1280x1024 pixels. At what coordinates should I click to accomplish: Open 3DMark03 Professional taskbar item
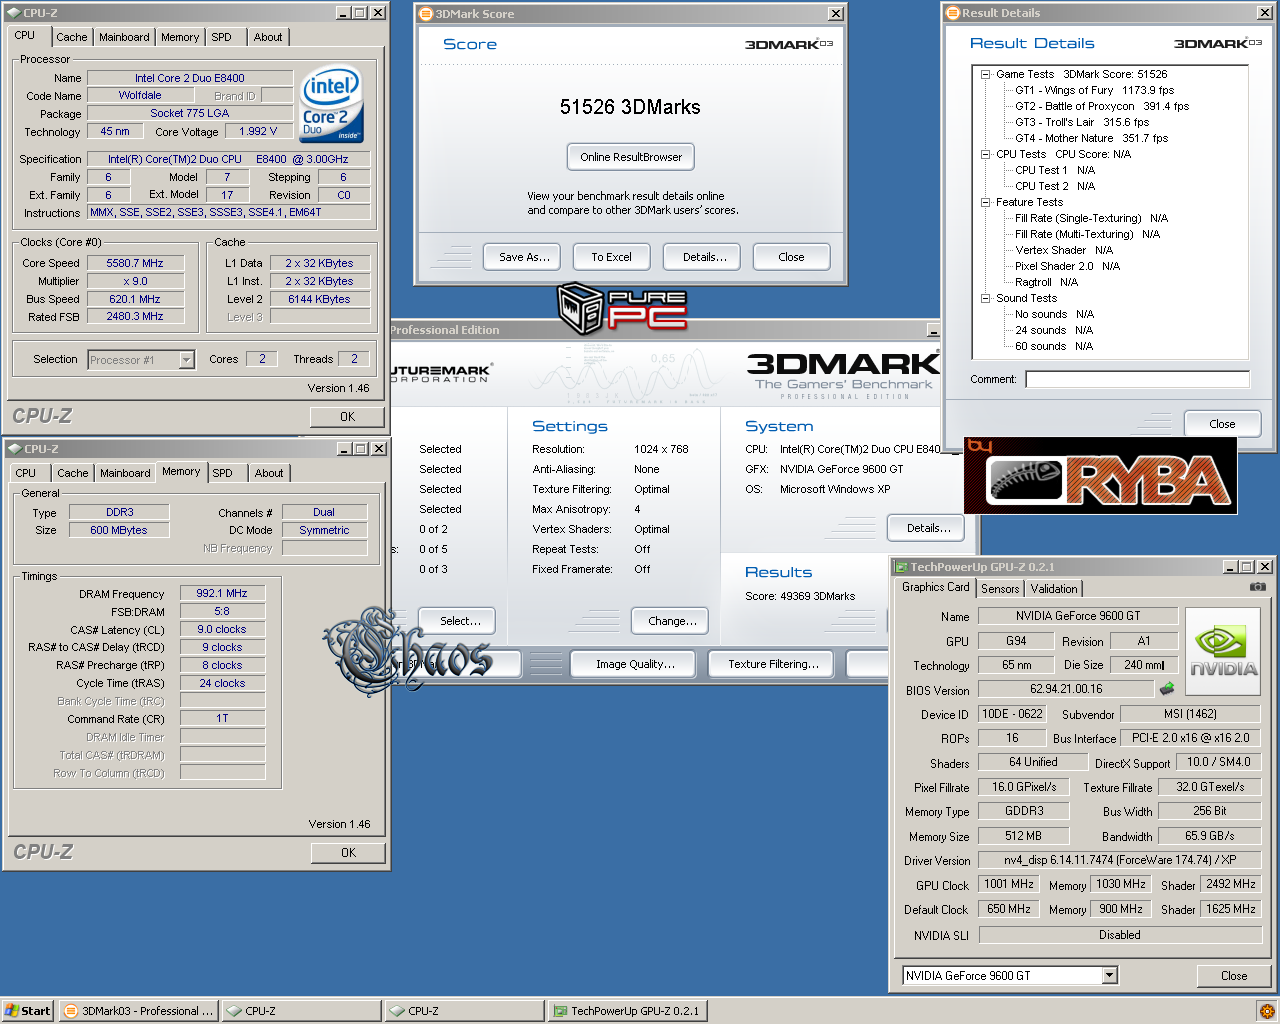(138, 1011)
